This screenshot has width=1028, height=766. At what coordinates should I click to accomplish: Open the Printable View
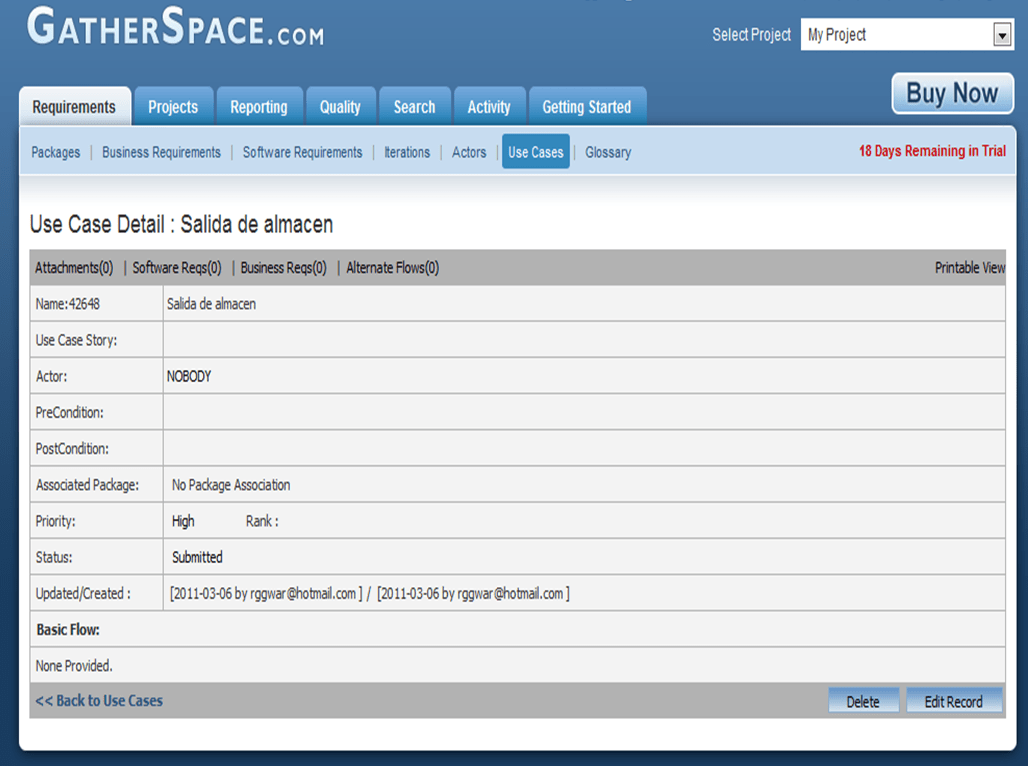969,268
